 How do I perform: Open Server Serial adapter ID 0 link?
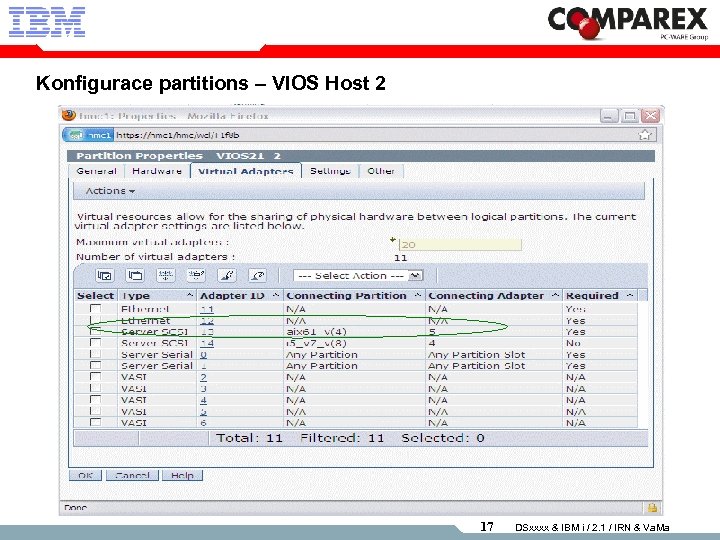(203, 355)
